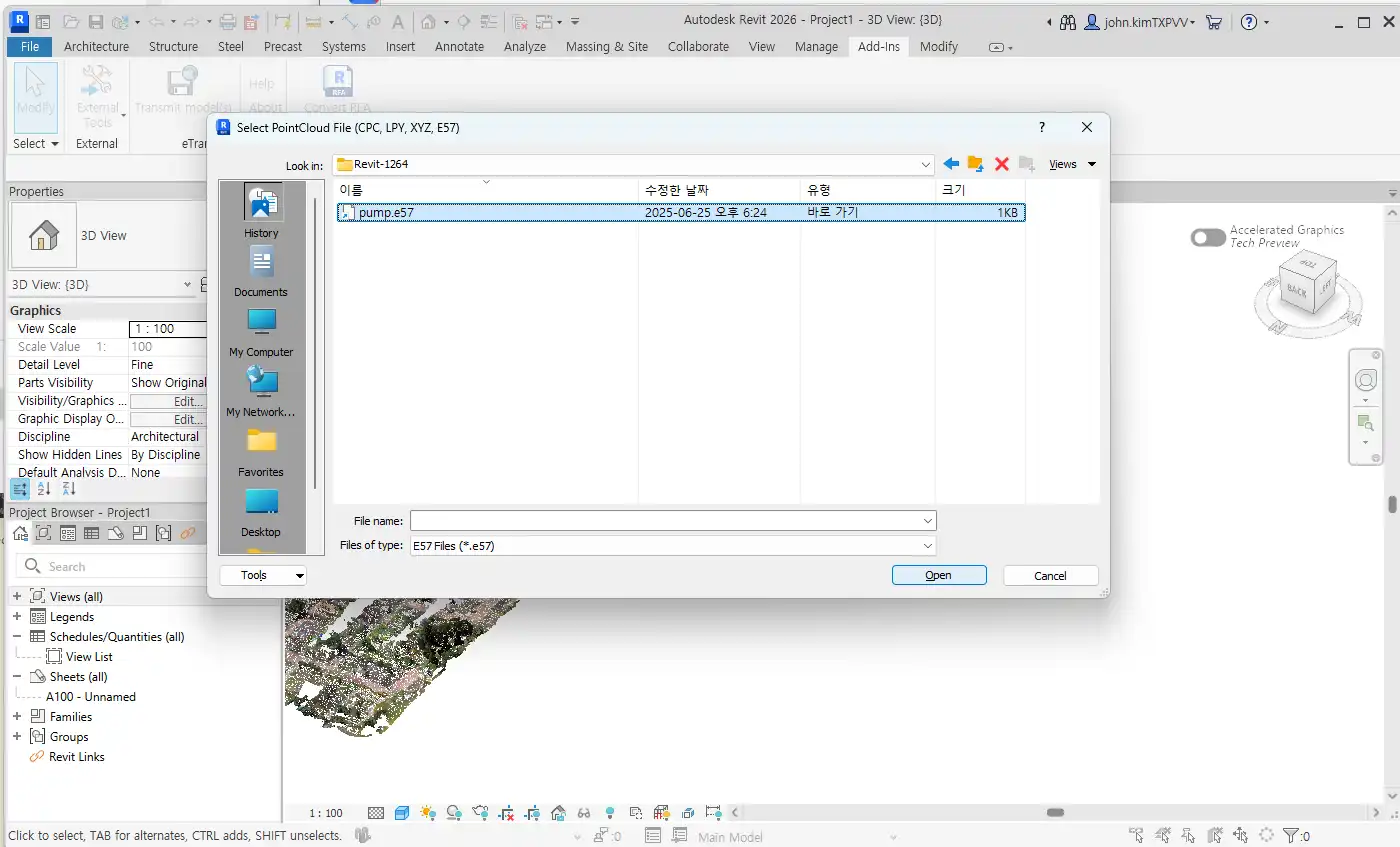Switch to the Architecture ribbon tab

click(96, 46)
